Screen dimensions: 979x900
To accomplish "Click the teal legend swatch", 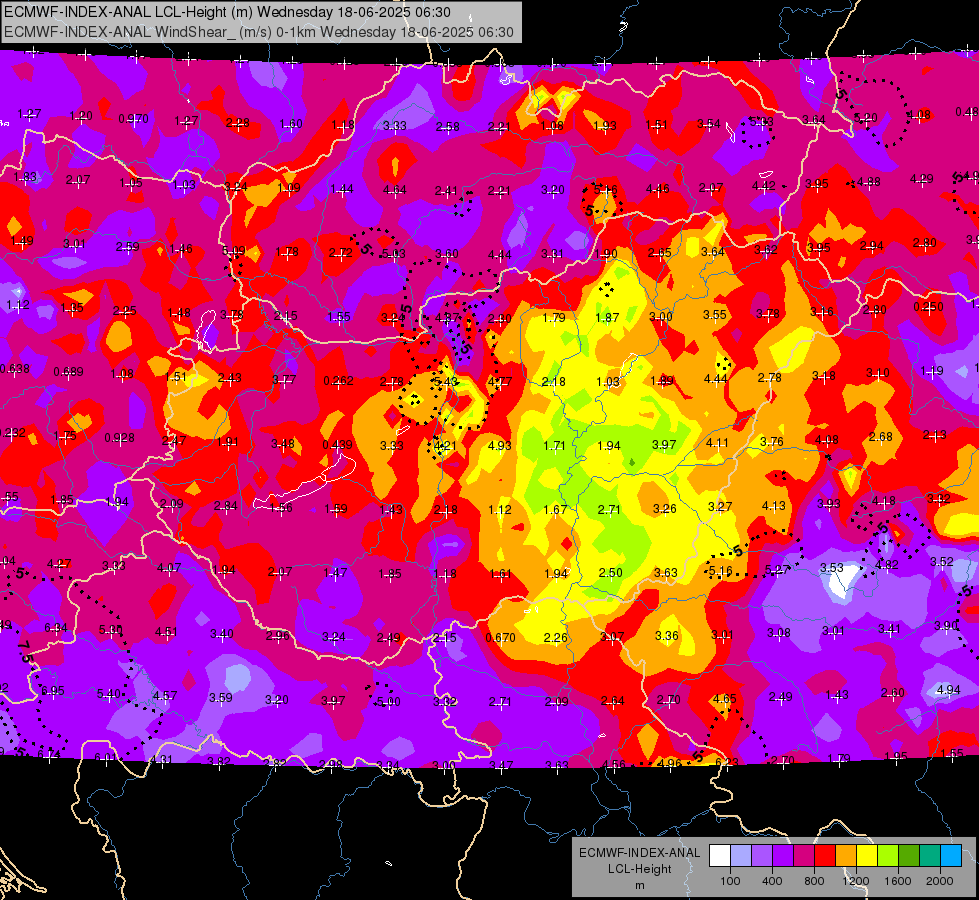I will pyautogui.click(x=930, y=856).
